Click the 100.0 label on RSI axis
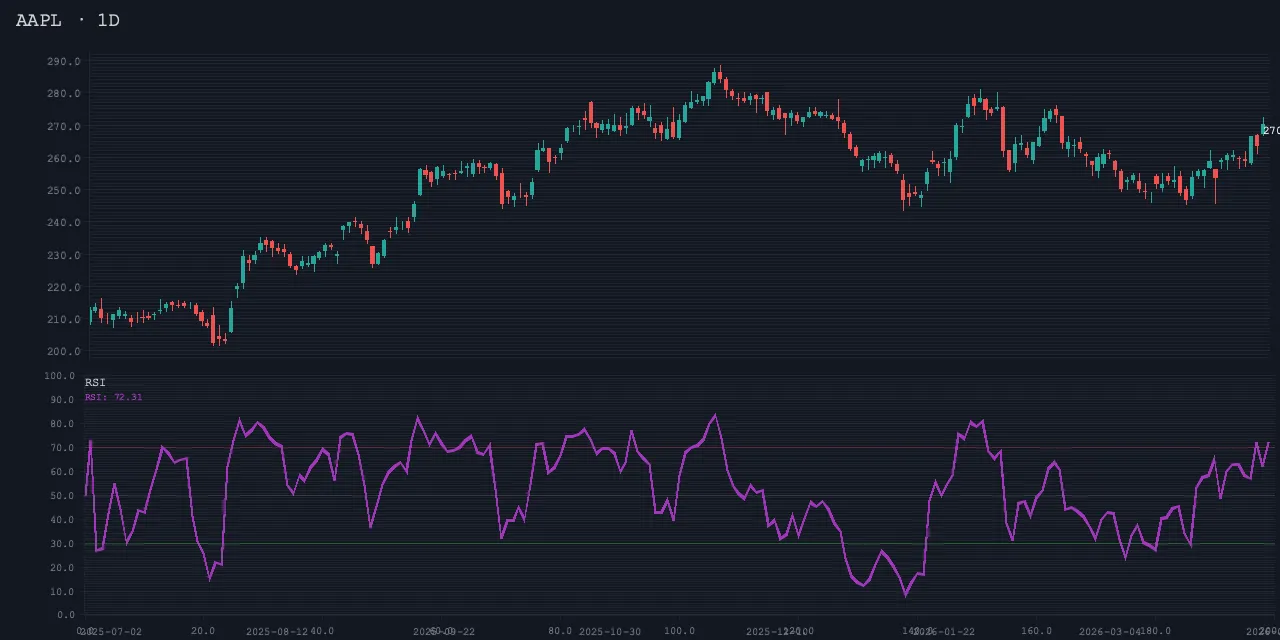1280x640 pixels. click(60, 377)
